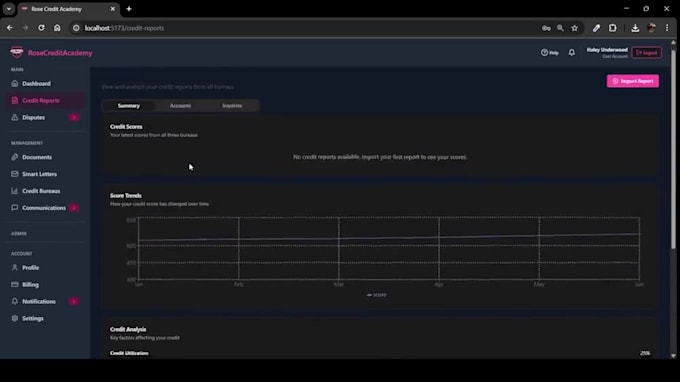Viewport: 680px width, 382px height.
Task: Click the Credit Analysis heading
Action: 128,330
